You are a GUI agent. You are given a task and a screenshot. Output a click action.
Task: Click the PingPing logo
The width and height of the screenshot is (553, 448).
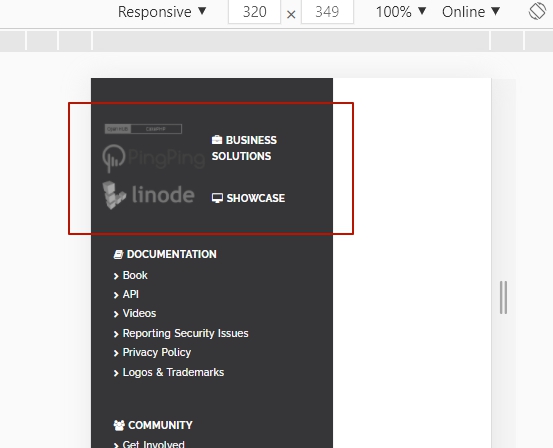click(153, 158)
